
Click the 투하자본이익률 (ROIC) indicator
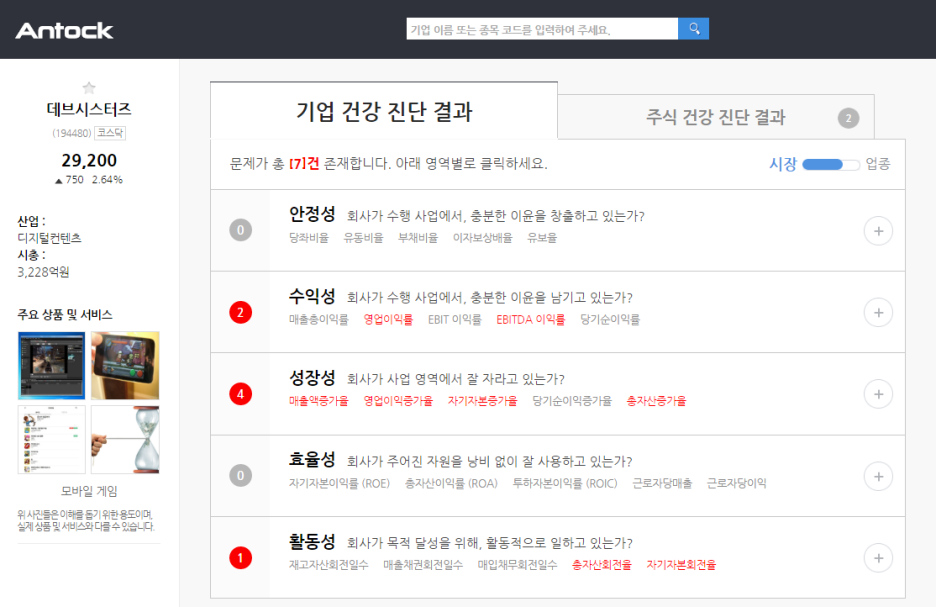(565, 483)
